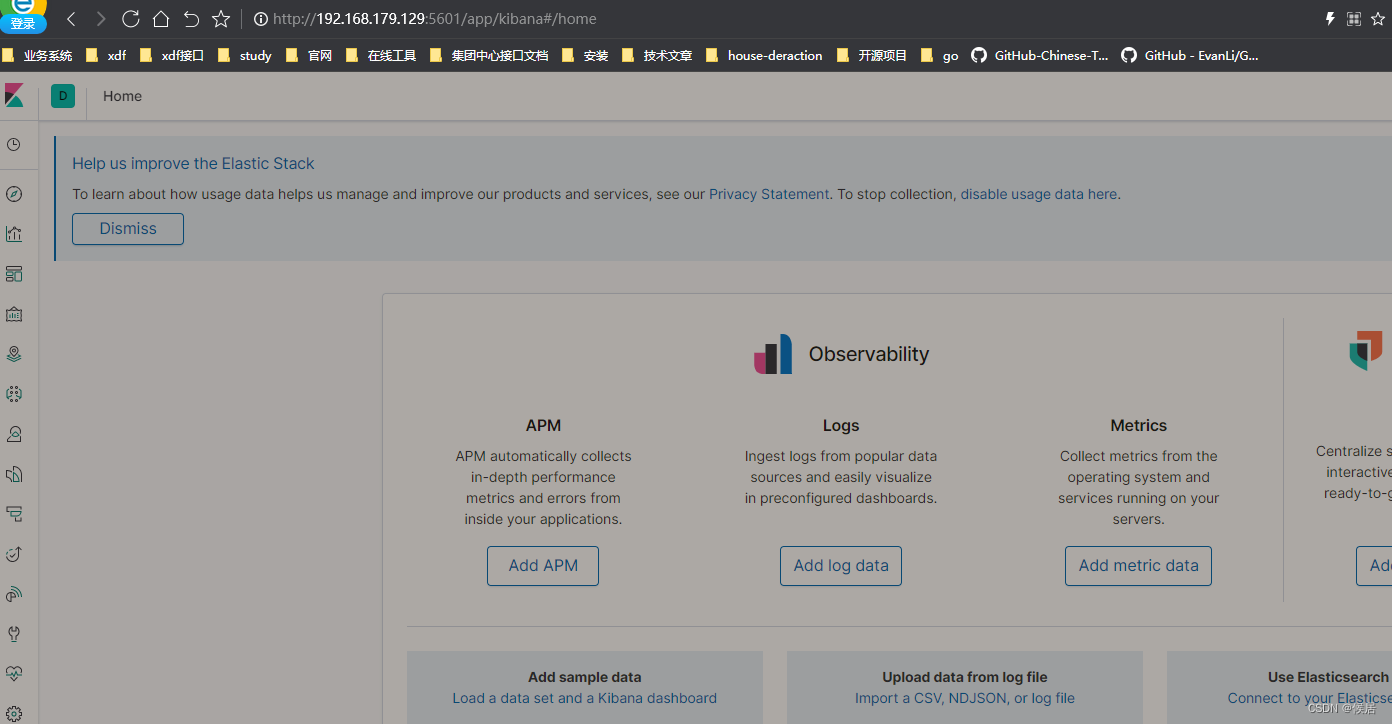Open the house-deraction bookmark folder
Viewport: 1392px width, 724px height.
point(764,56)
